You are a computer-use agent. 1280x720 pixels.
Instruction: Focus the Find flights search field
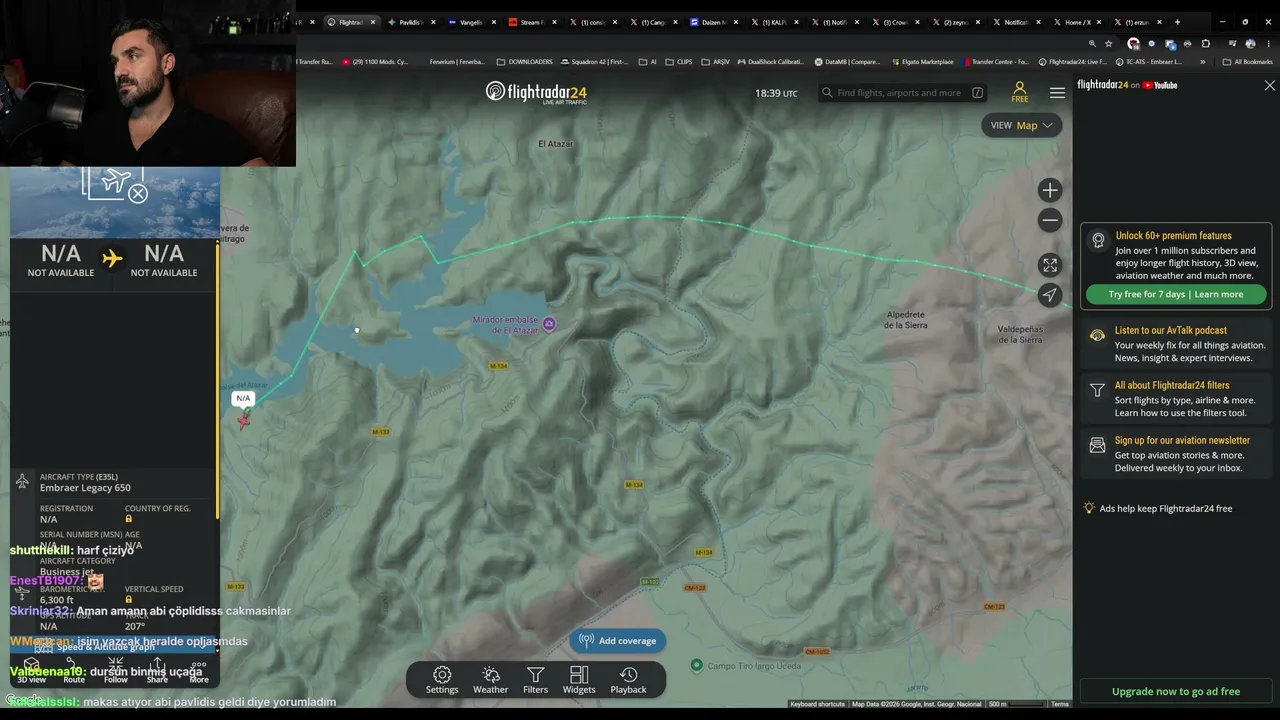pyautogui.click(x=902, y=93)
